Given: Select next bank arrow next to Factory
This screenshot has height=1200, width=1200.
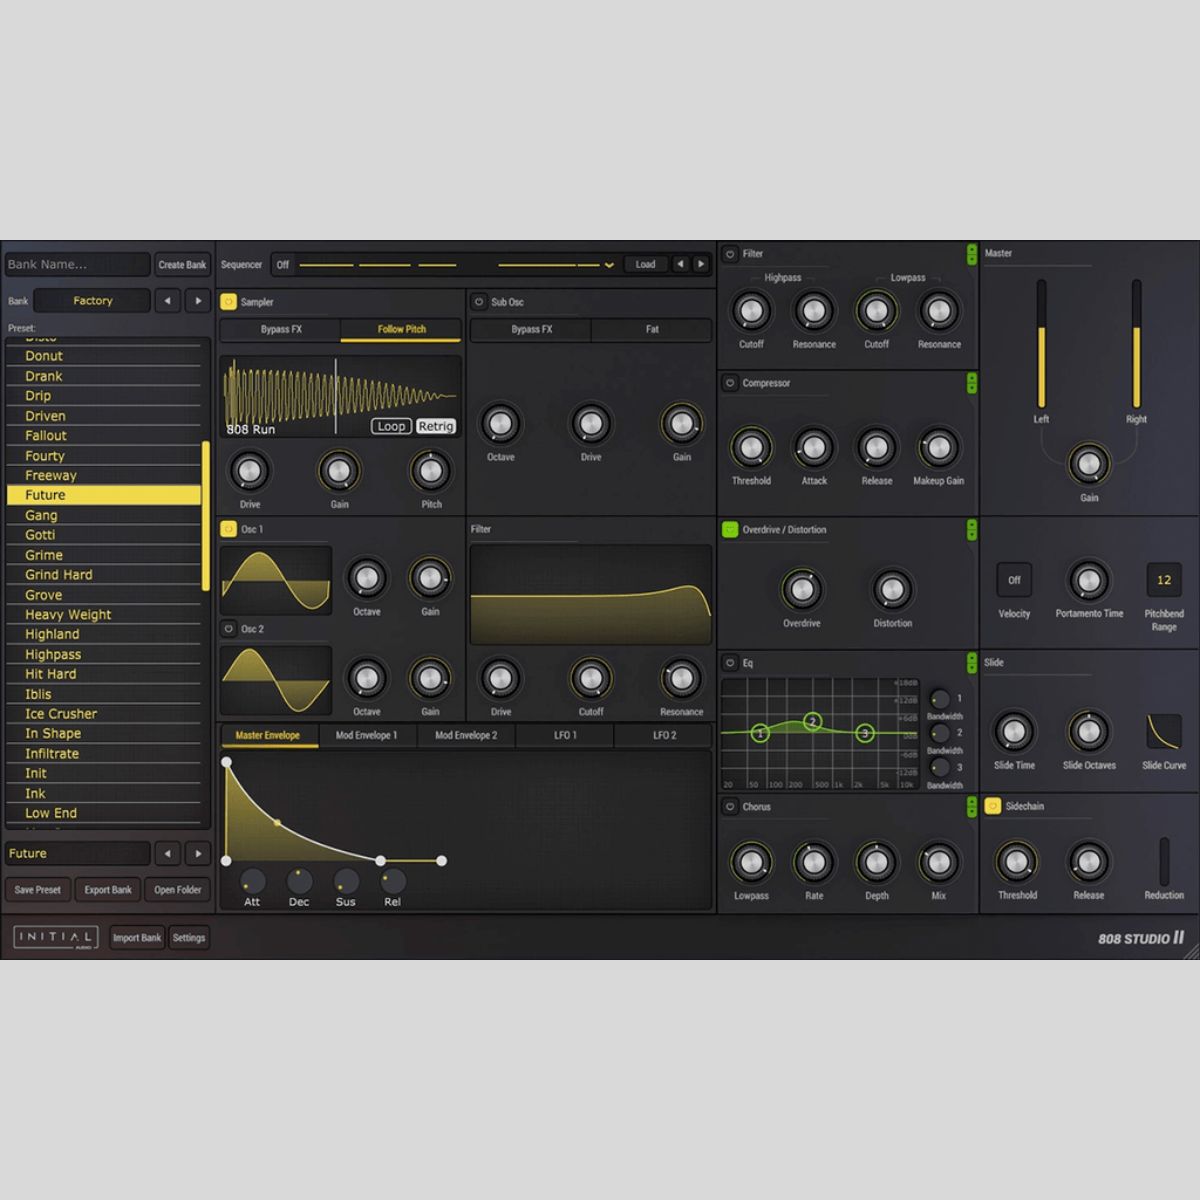Looking at the screenshot, I should coord(198,301).
